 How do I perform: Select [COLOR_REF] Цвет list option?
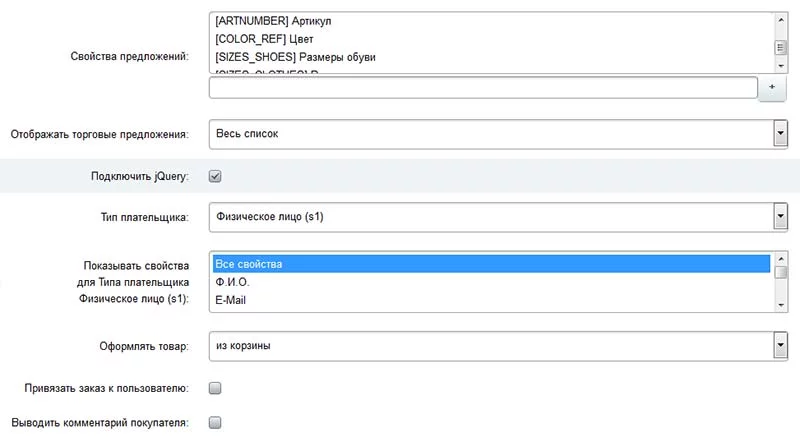point(251,39)
